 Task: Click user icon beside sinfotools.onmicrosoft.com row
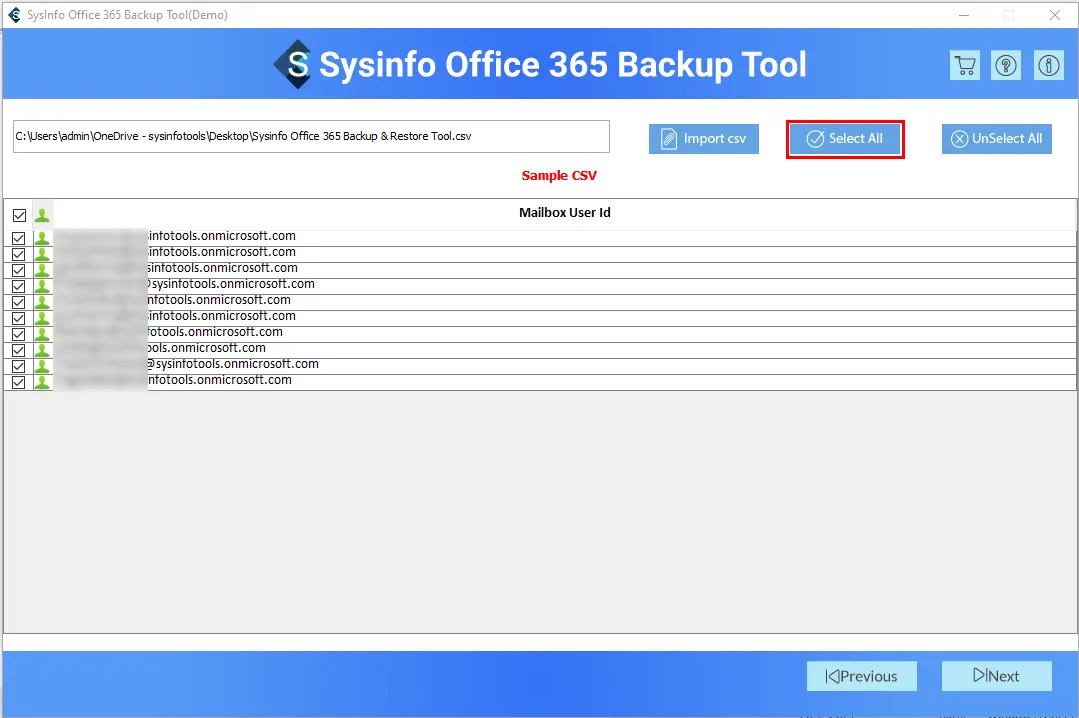click(42, 270)
